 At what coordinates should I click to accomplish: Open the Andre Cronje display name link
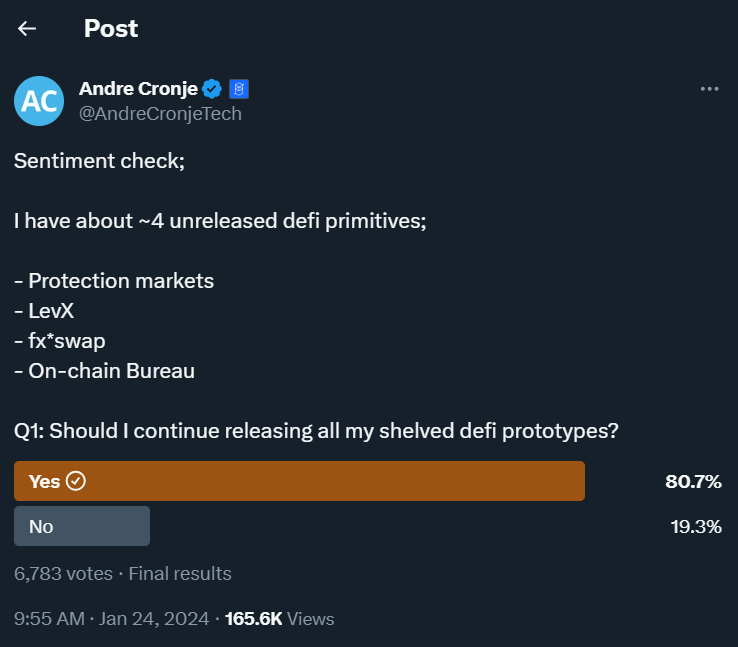coord(139,89)
